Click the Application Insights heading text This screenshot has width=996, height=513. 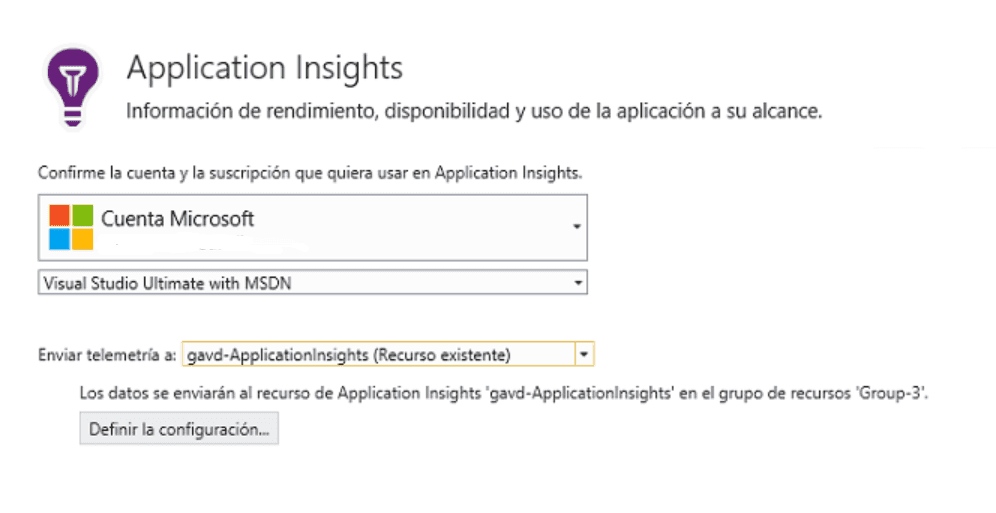[265, 69]
